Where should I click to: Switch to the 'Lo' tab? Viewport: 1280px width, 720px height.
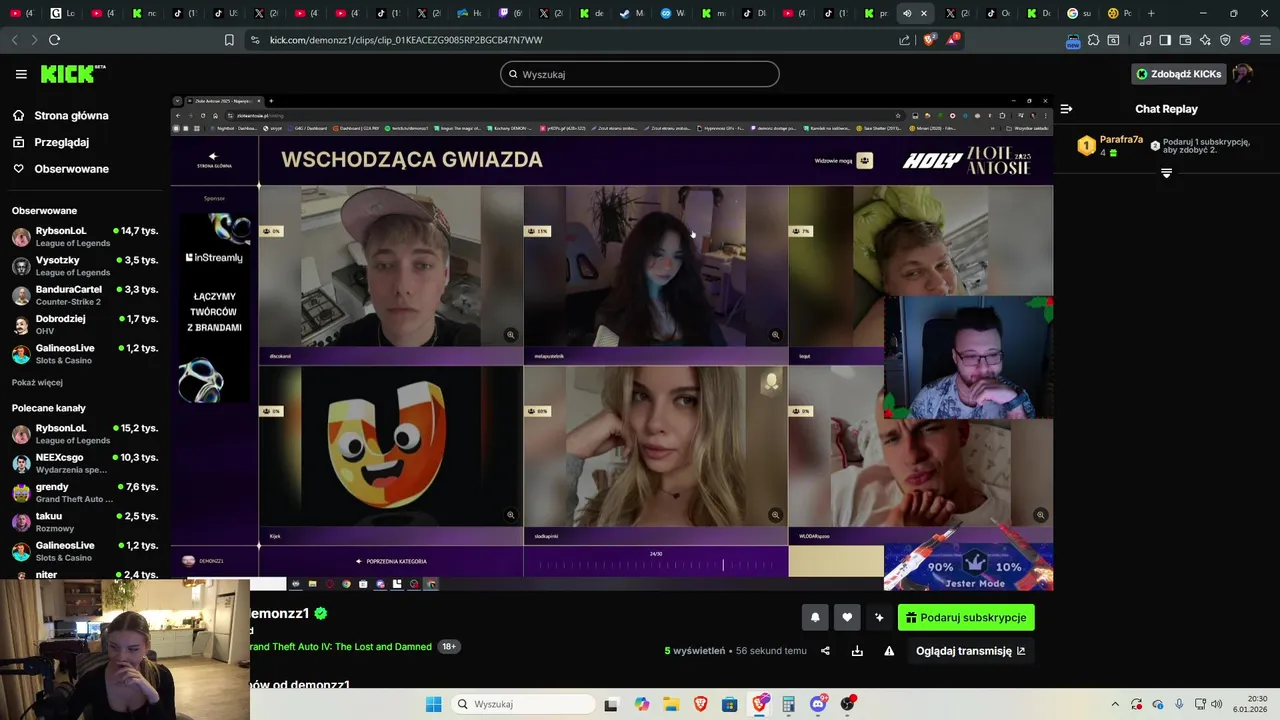[x=62, y=13]
